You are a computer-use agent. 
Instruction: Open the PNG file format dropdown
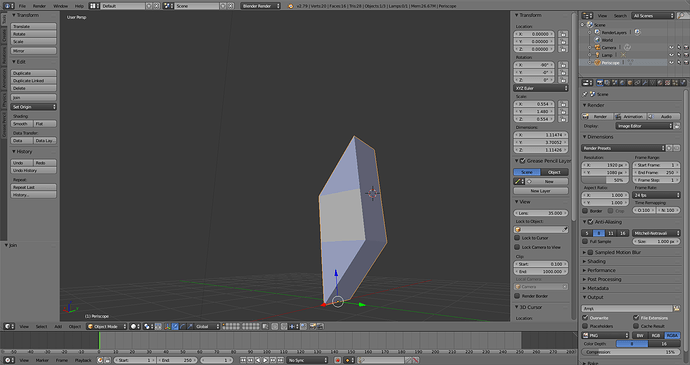606,336
